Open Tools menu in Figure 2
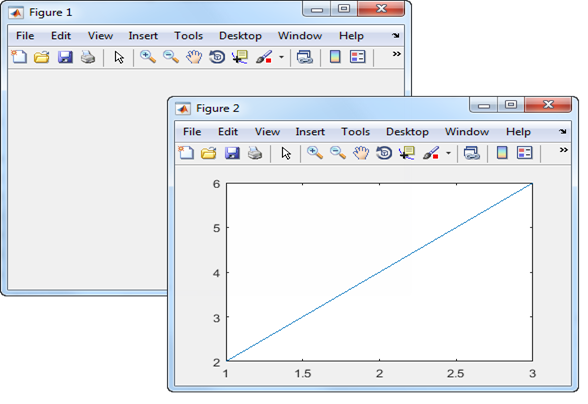588x404 pixels. (x=355, y=132)
